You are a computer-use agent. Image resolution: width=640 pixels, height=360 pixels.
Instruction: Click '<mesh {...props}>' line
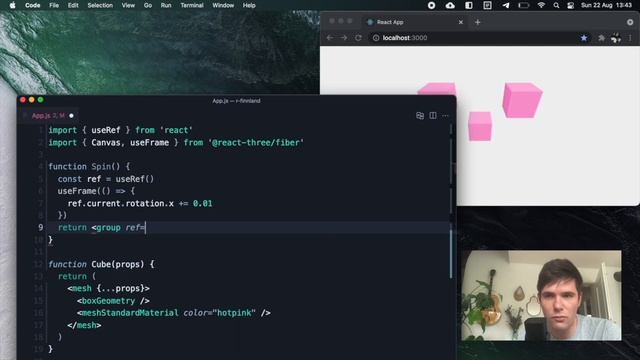coord(109,288)
